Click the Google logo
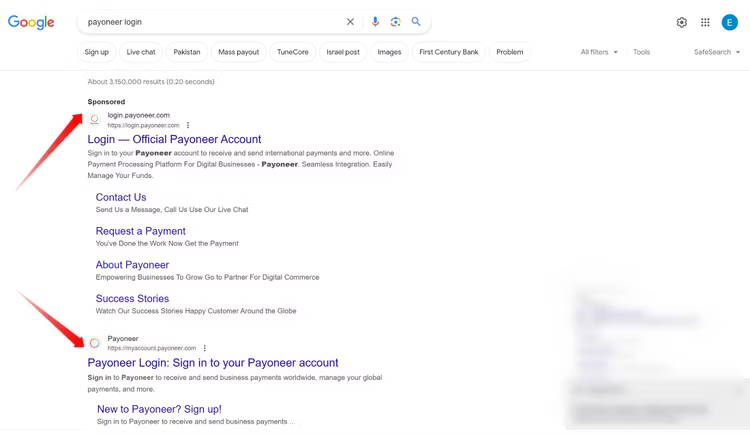The width and height of the screenshot is (750, 435). (x=31, y=22)
